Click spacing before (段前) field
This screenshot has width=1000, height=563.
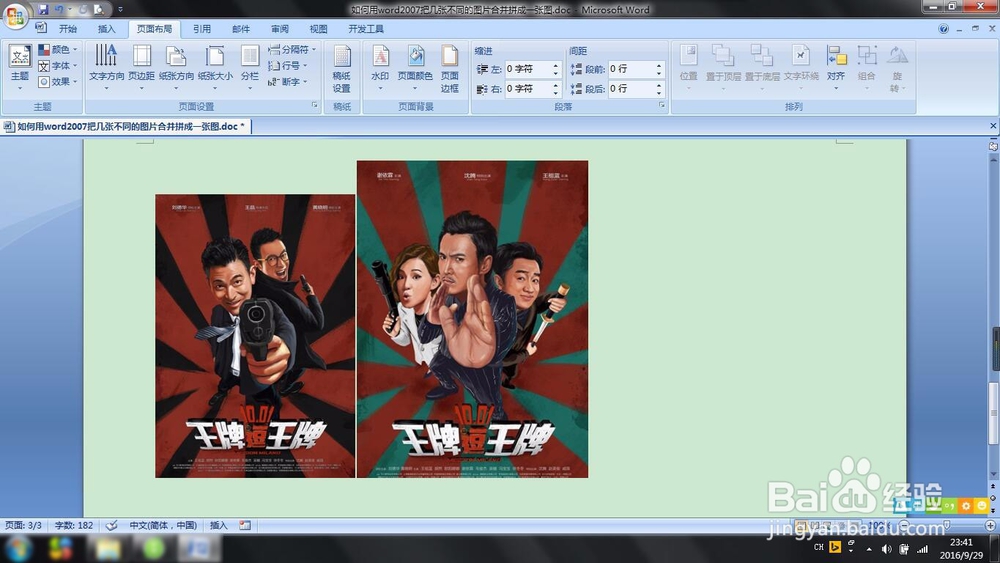(631, 69)
